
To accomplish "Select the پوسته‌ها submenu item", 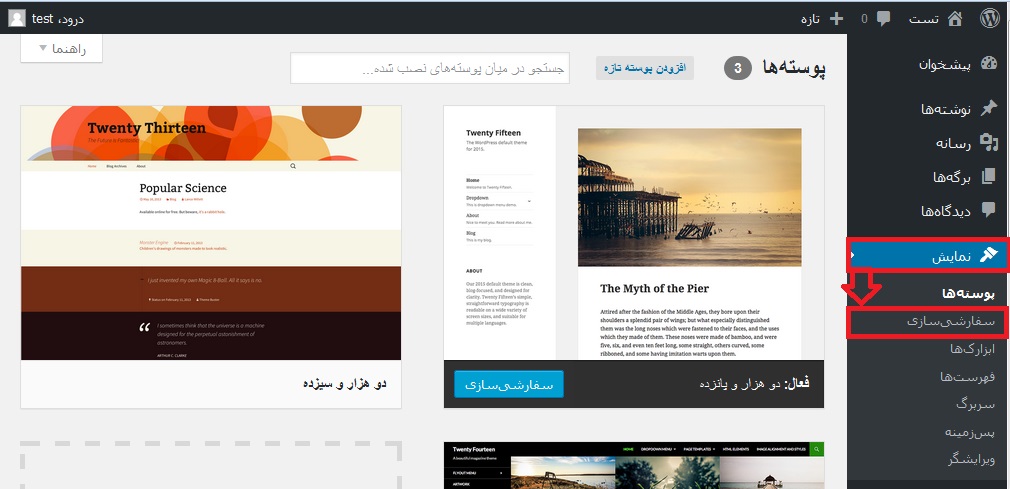I will [x=968, y=293].
